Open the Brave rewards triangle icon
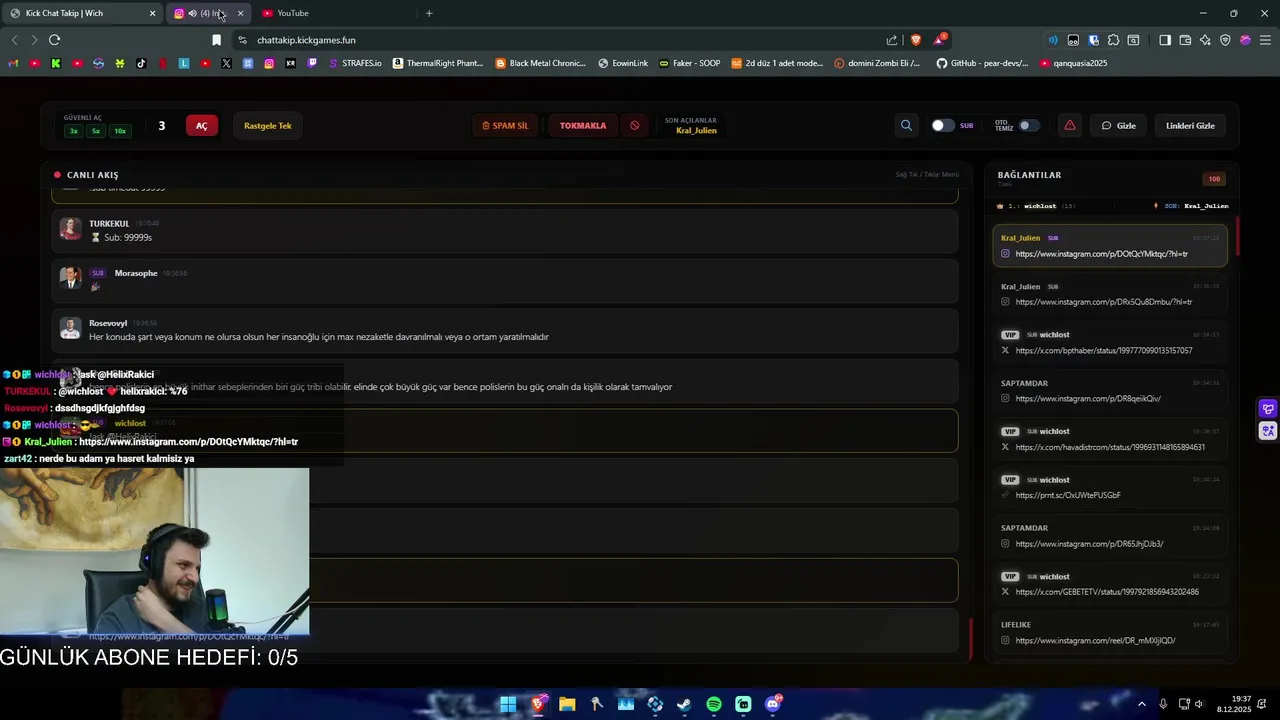This screenshot has height=720, width=1280. tap(940, 40)
